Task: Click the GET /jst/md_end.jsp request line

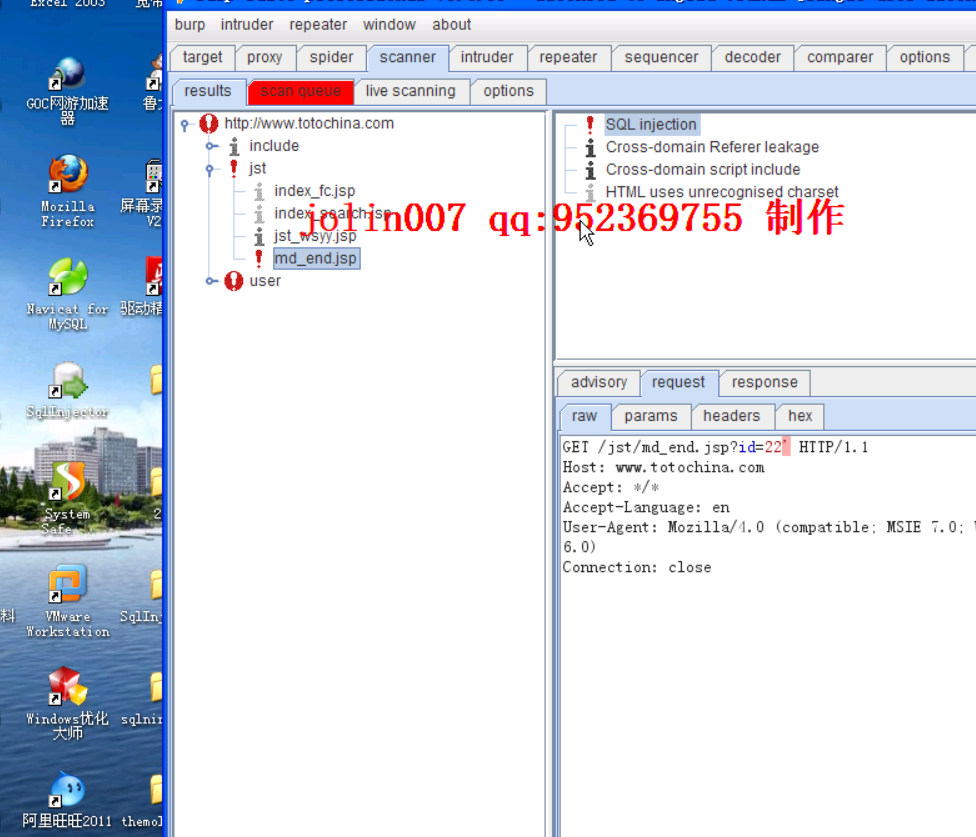Action: tap(715, 447)
